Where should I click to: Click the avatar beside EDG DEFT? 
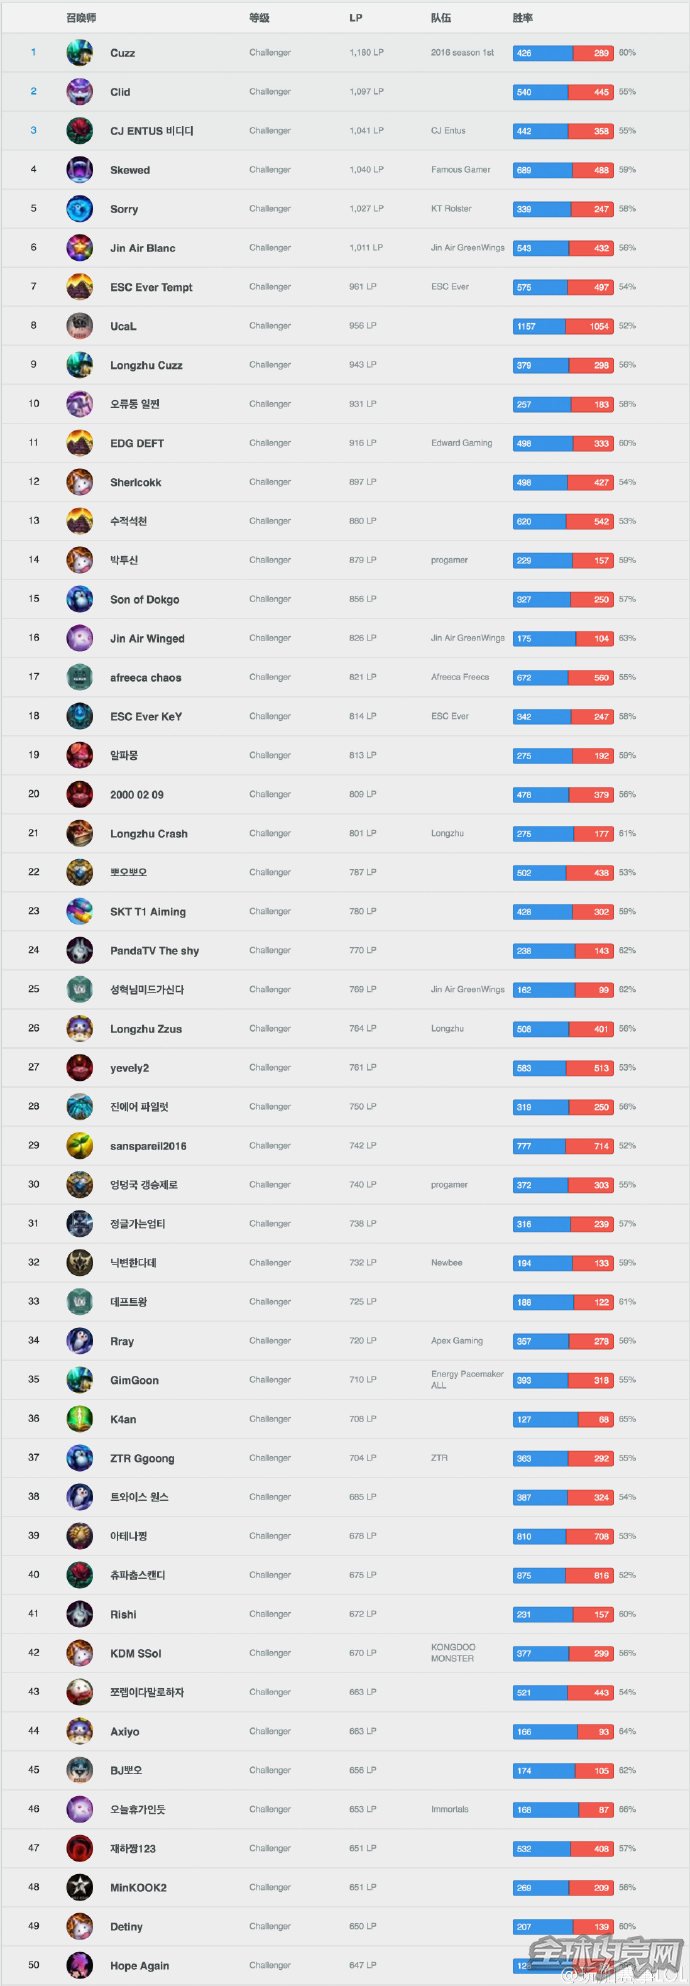(x=79, y=443)
